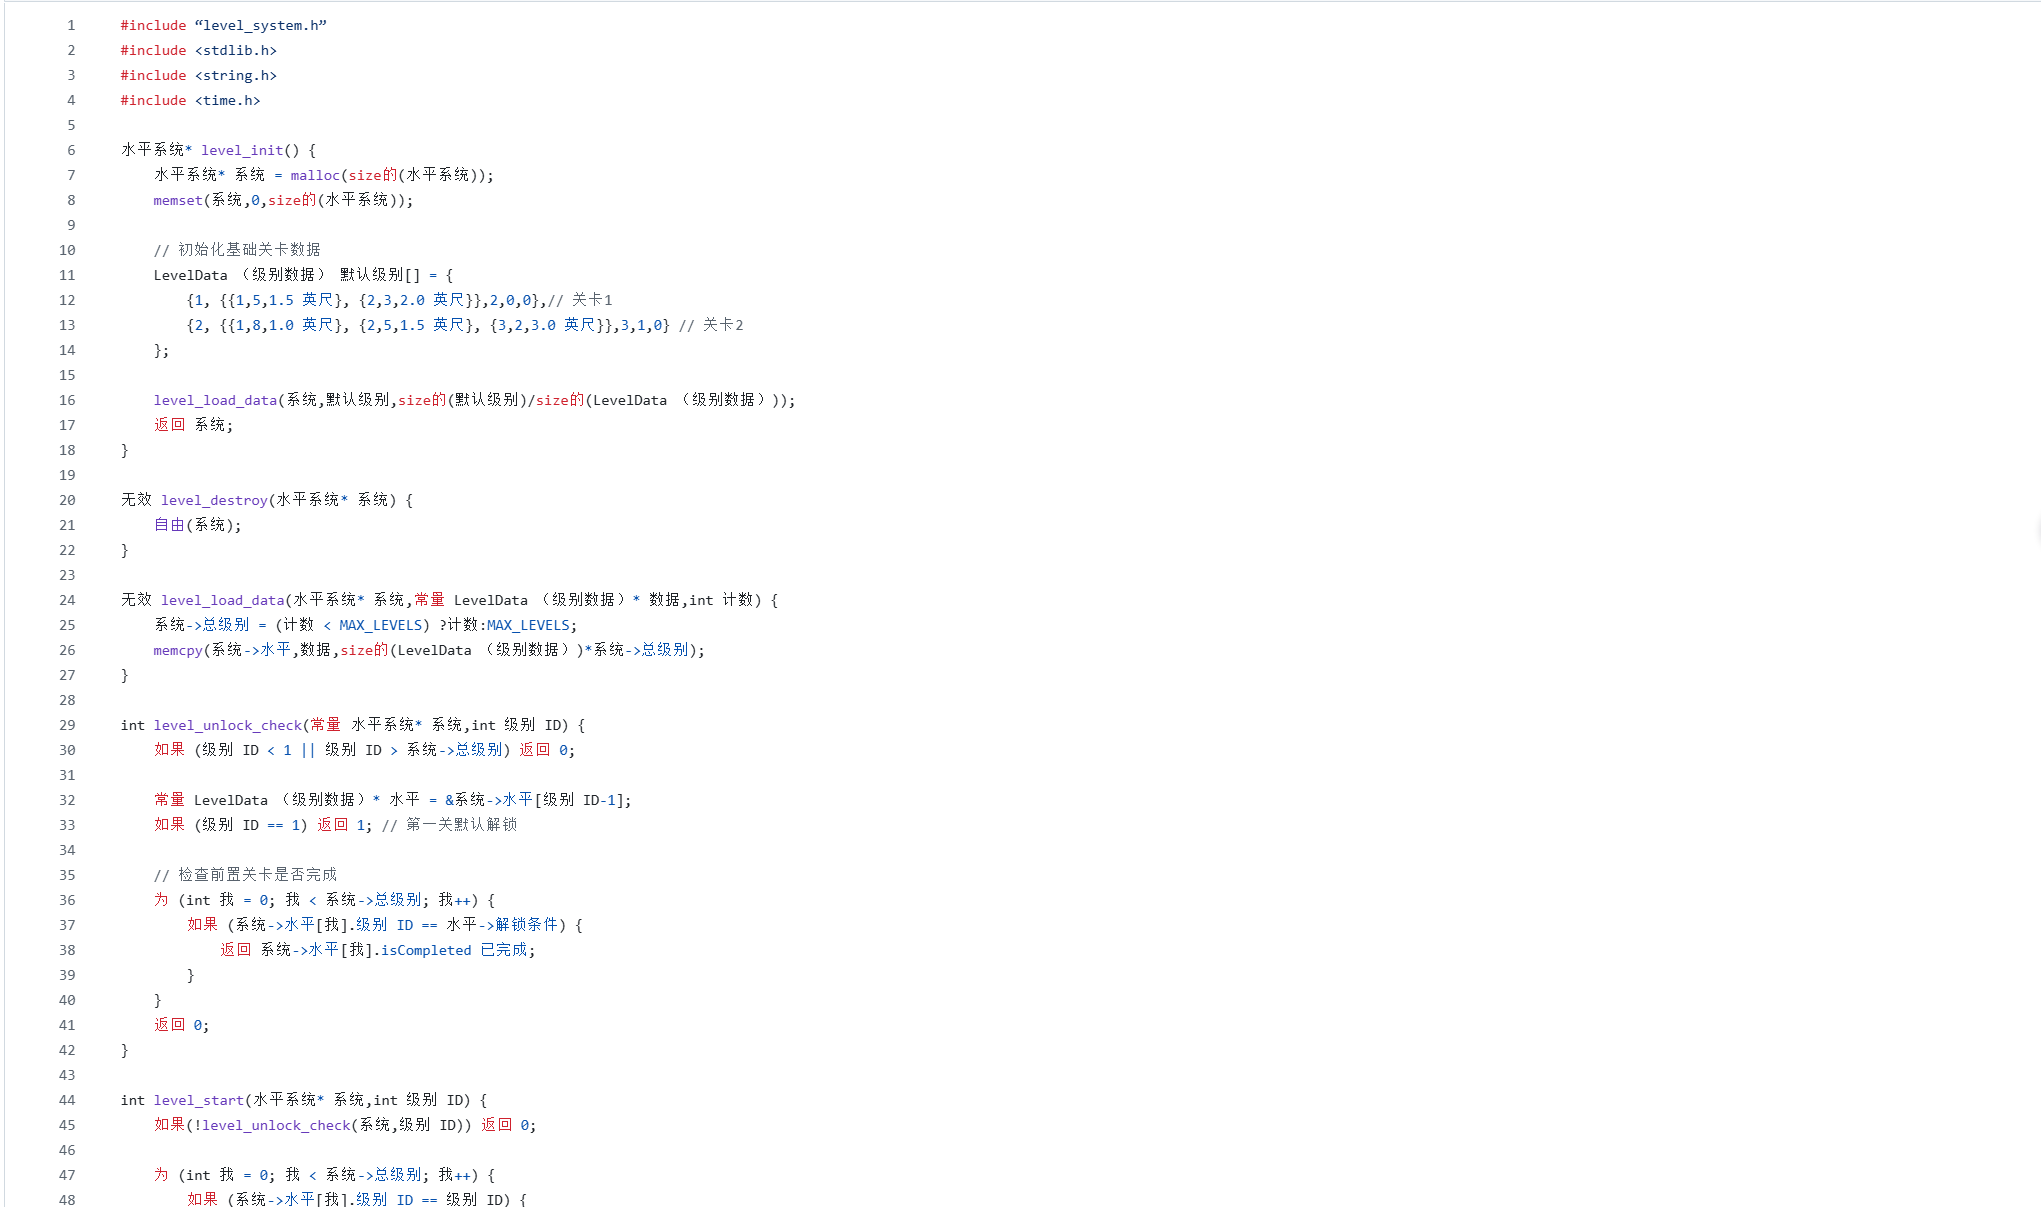This screenshot has width=2041, height=1207.
Task: Click the 关卡2 comment on line 13
Action: (x=722, y=325)
